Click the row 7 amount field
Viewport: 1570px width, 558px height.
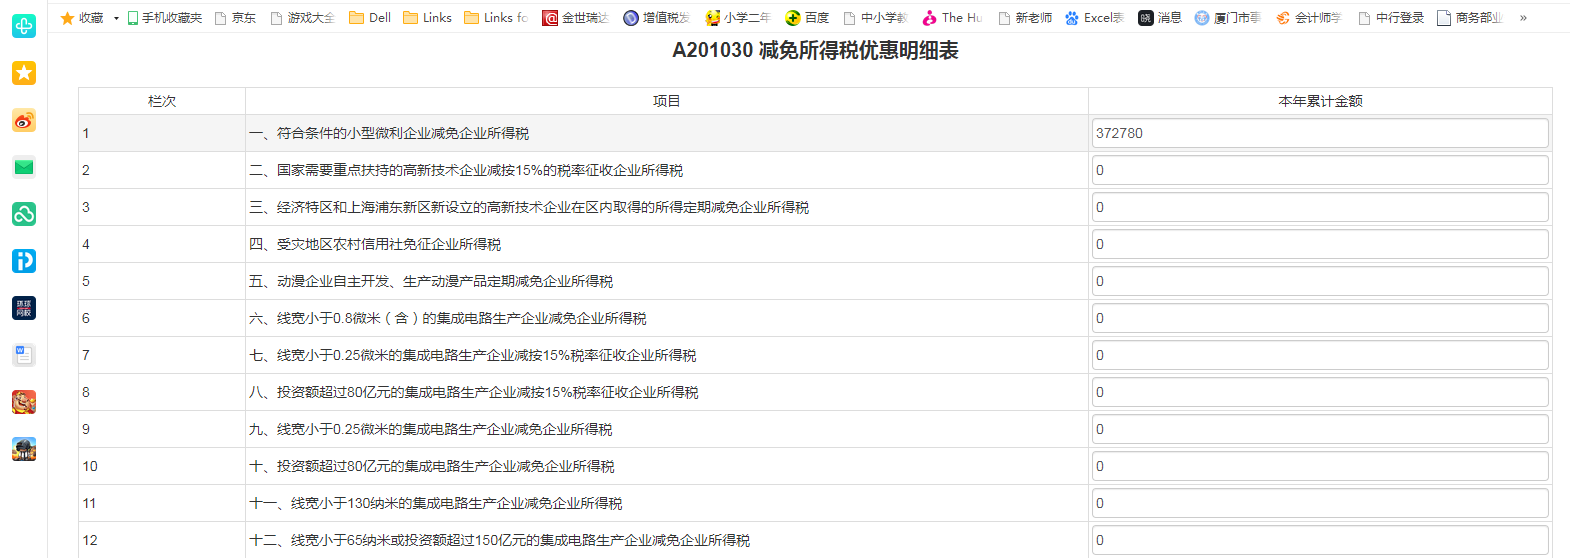coord(1320,355)
